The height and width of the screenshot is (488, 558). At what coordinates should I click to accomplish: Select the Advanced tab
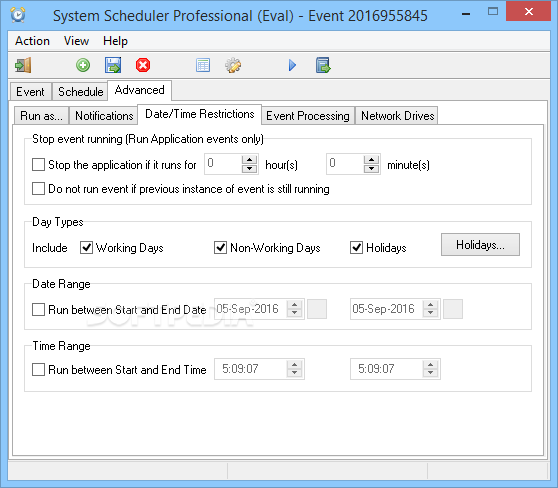pyautogui.click(x=140, y=90)
